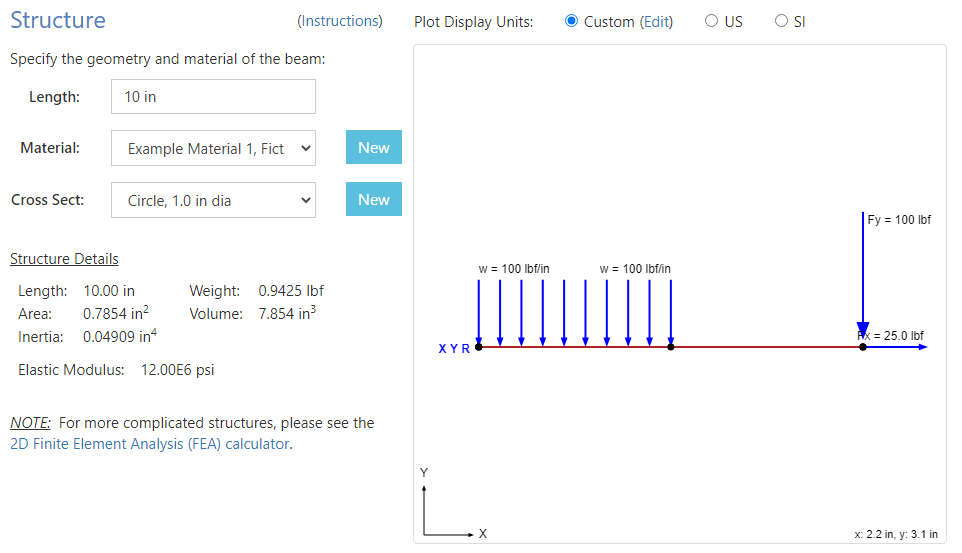962x553 pixels.
Task: Click the New button next to Material
Action: point(374,148)
